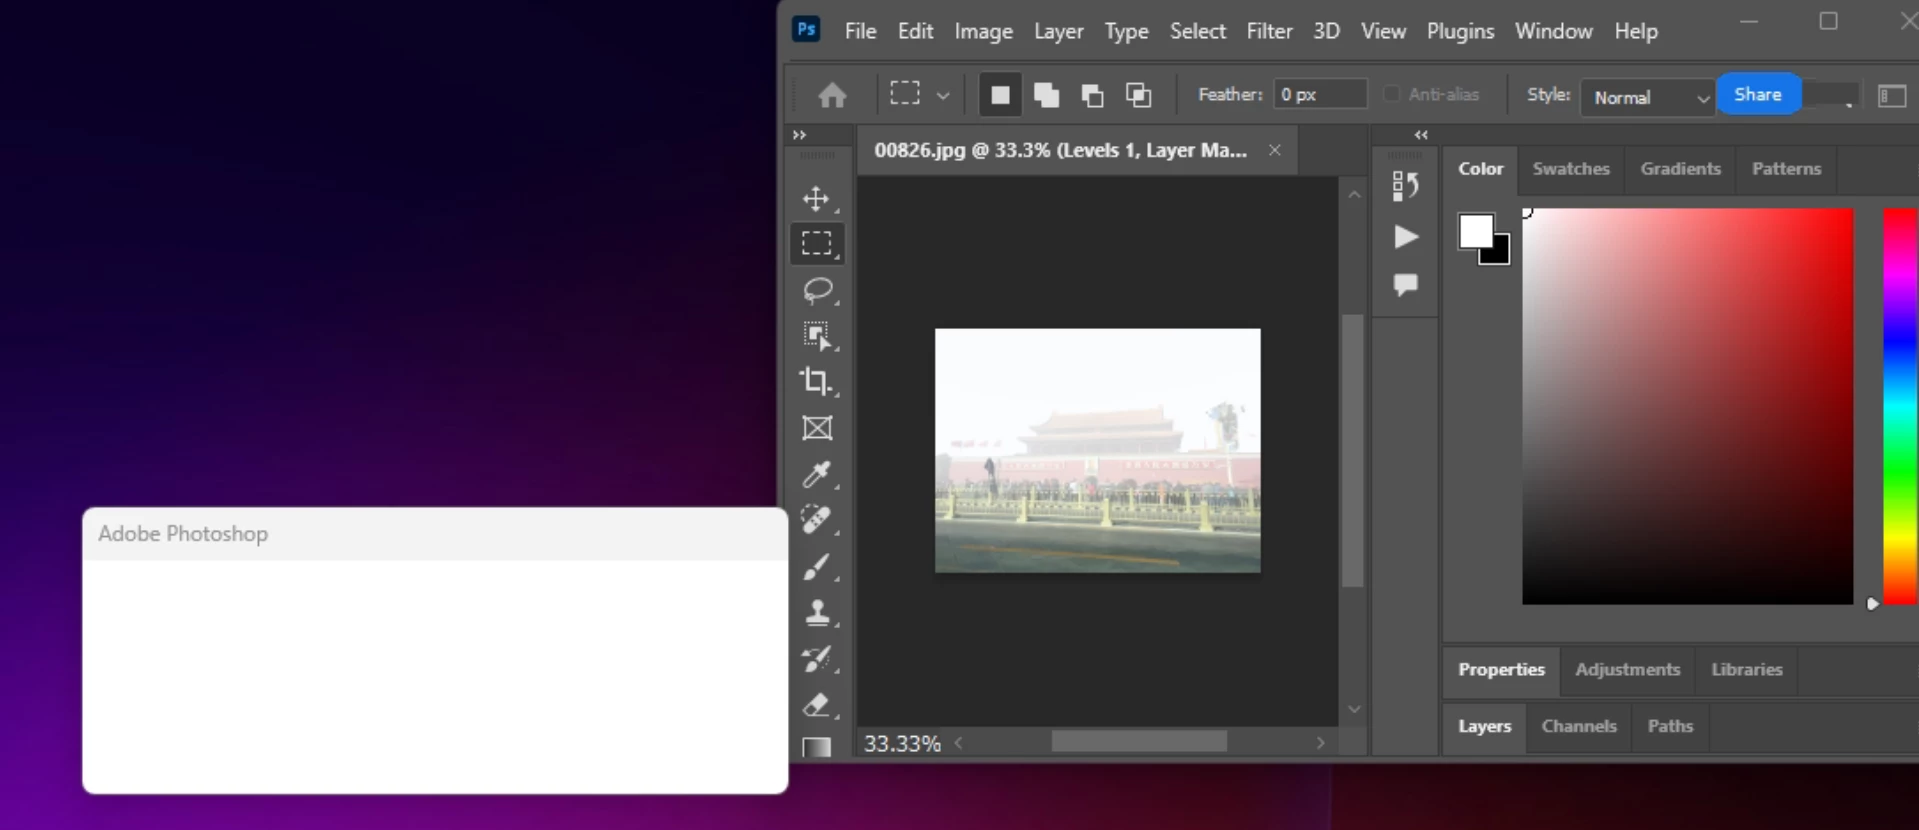The image size is (1919, 830).
Task: Select the Gradient tool
Action: (817, 747)
